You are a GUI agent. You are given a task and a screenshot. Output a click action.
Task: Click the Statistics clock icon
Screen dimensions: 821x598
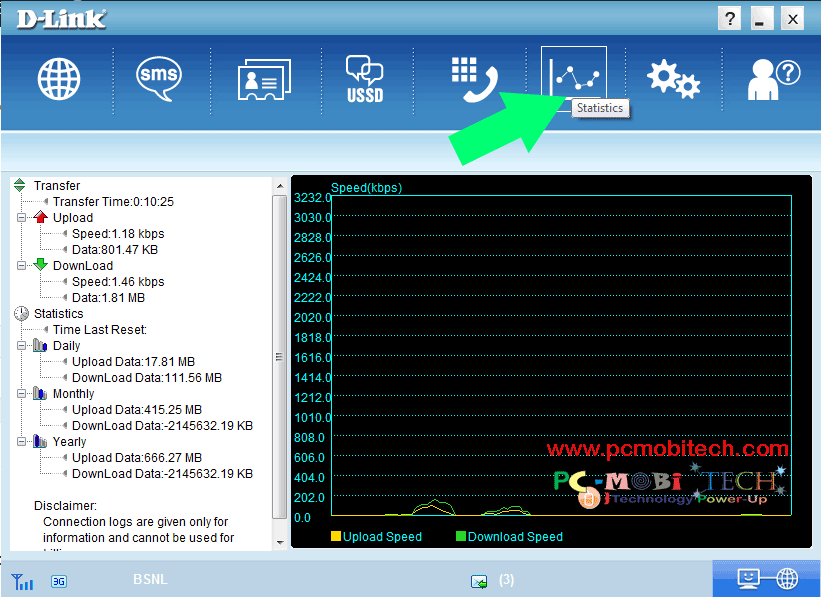[x=21, y=314]
